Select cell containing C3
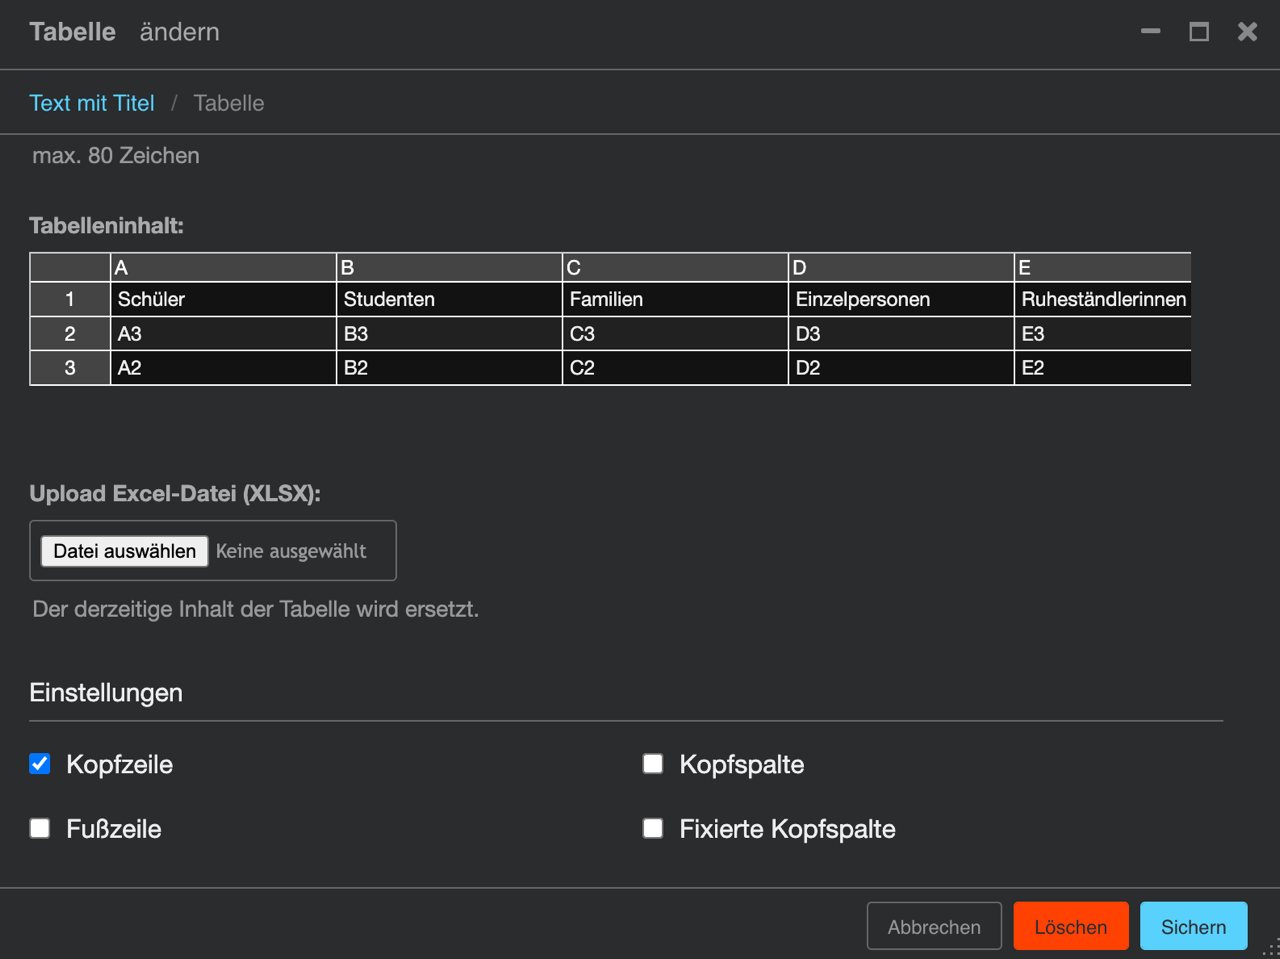This screenshot has height=959, width=1280. coord(675,334)
